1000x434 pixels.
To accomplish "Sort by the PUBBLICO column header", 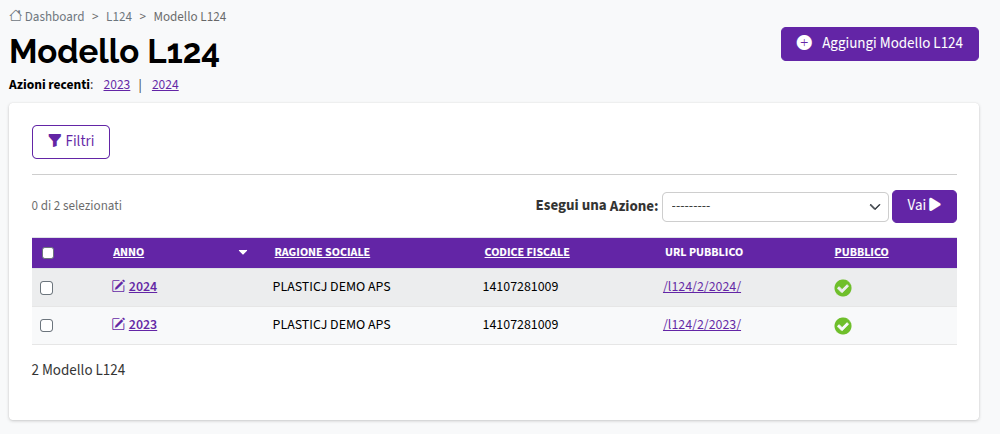I will point(862,252).
